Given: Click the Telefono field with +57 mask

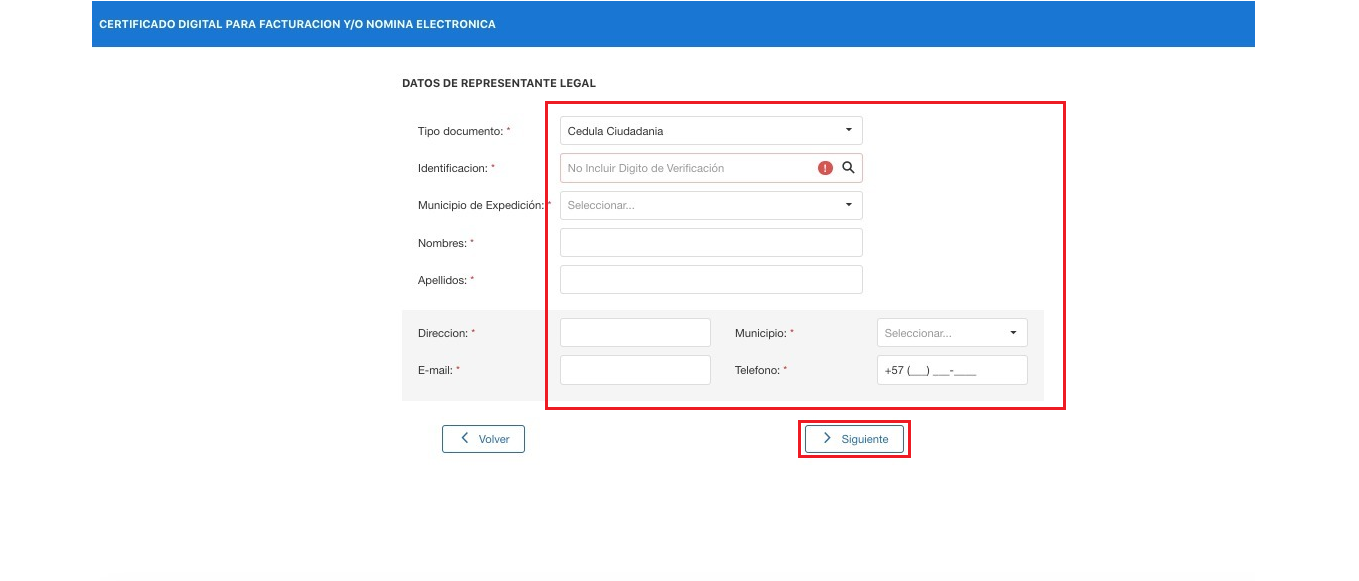Looking at the screenshot, I should point(952,370).
